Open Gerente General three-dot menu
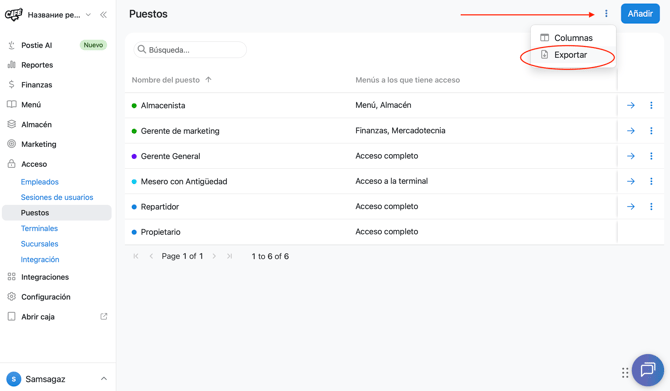The width and height of the screenshot is (670, 391). click(651, 156)
